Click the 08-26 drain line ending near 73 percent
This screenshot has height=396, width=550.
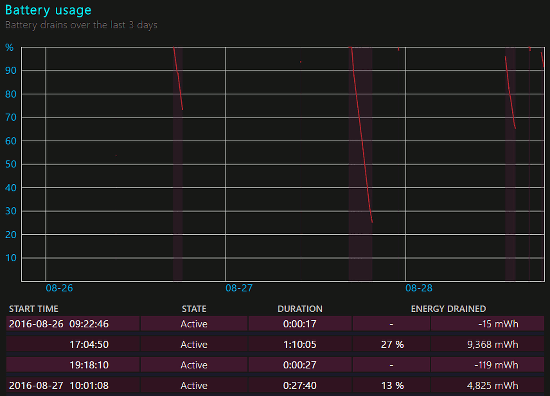[178, 79]
